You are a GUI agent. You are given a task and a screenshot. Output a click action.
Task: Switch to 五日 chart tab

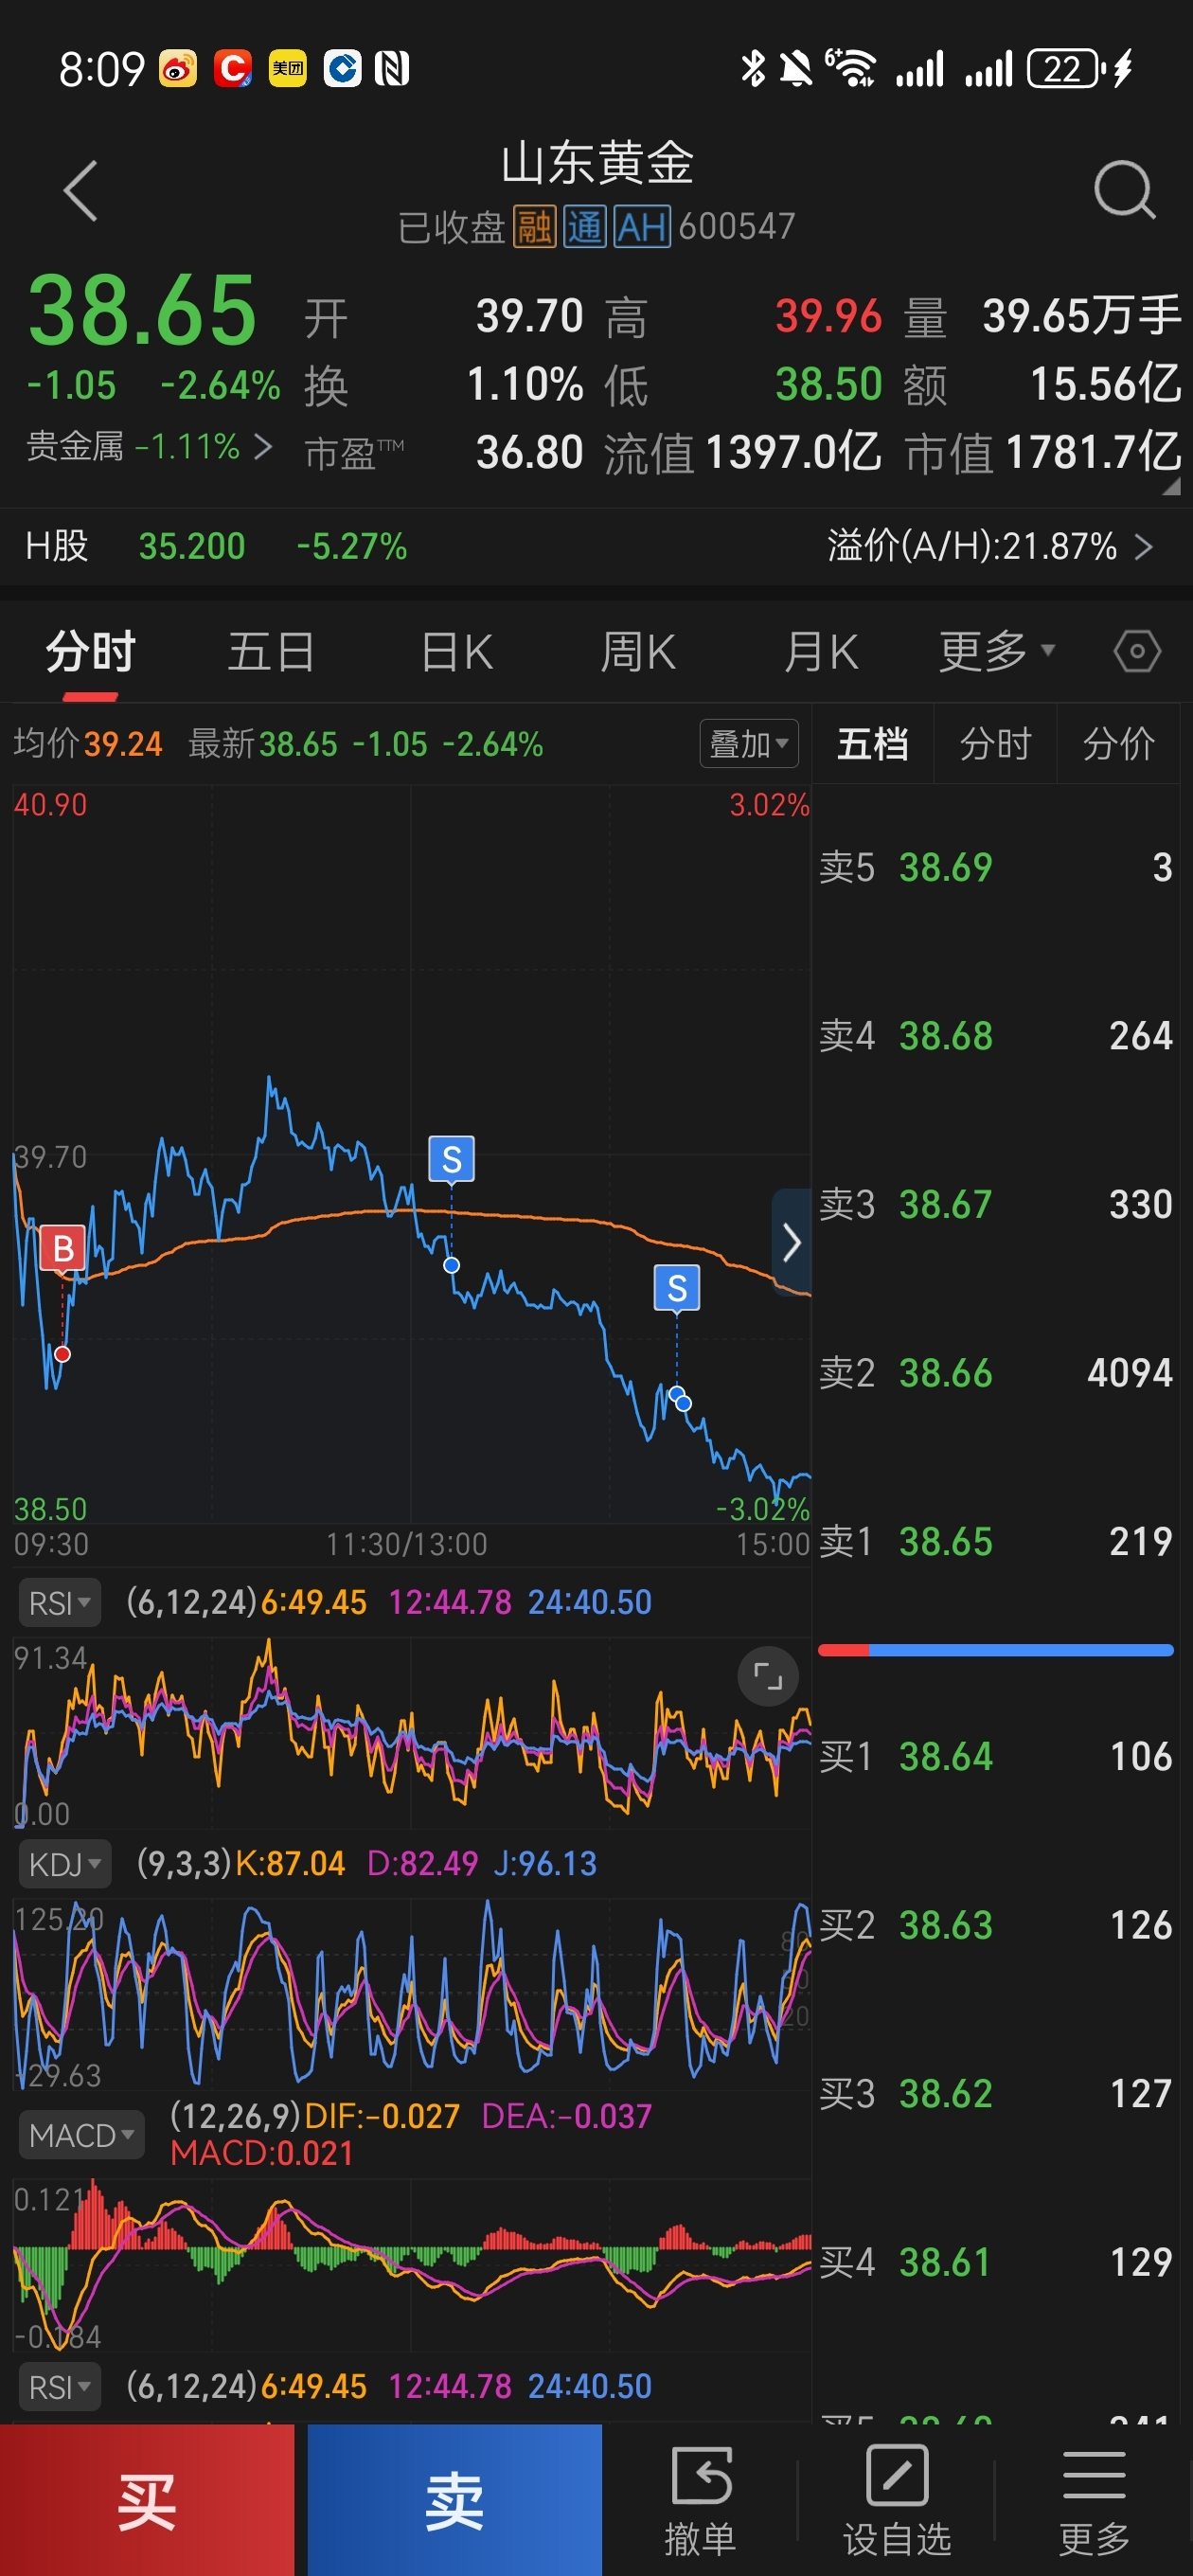point(271,652)
